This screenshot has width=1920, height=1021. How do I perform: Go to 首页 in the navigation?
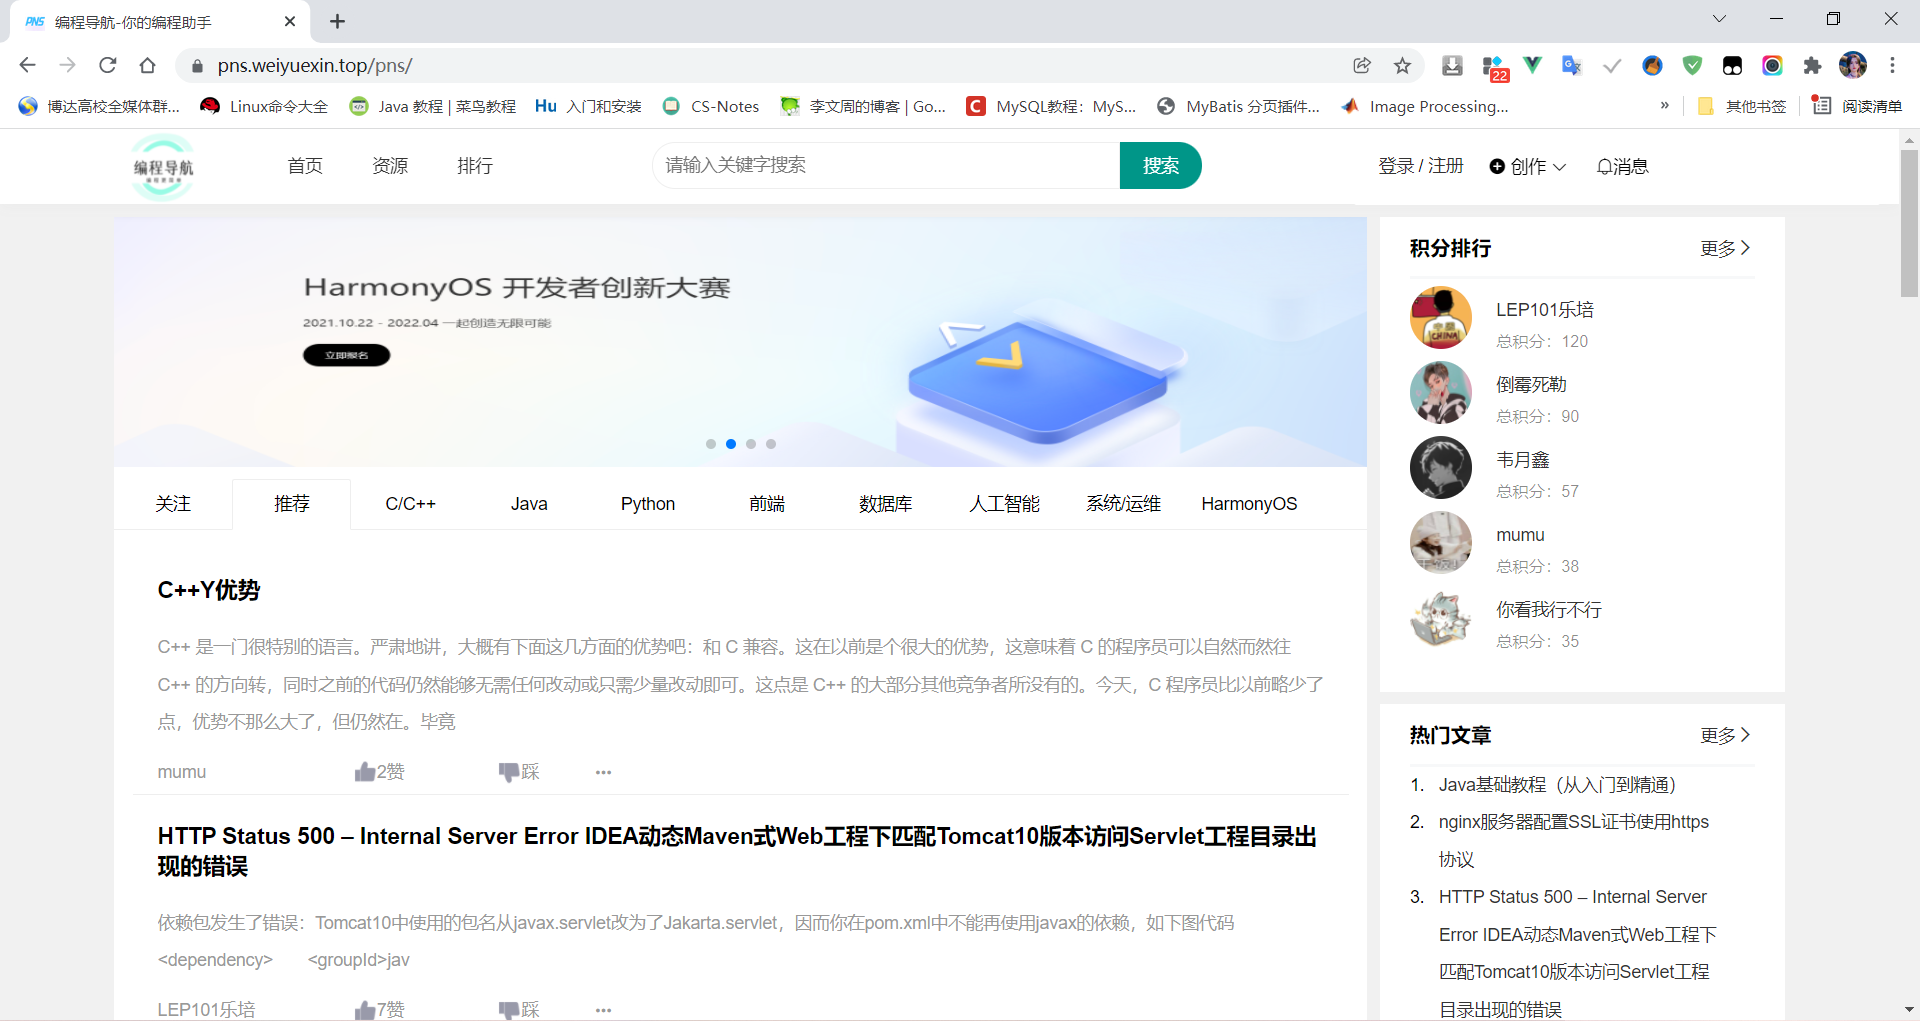click(305, 166)
